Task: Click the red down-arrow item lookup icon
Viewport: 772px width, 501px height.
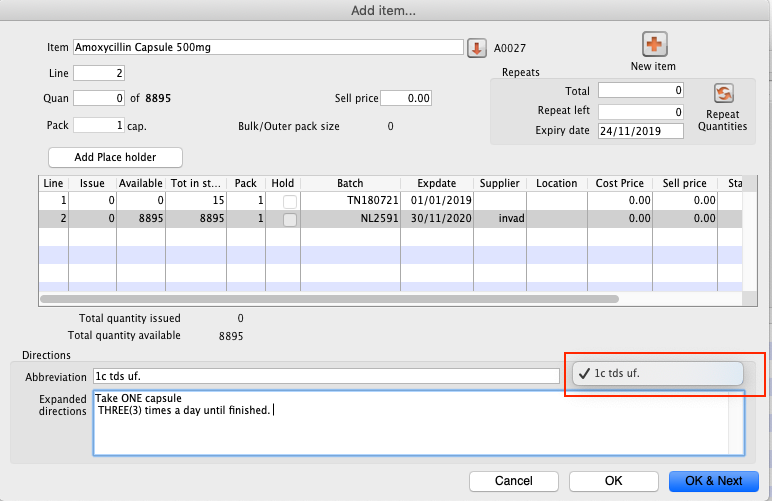Action: (x=476, y=47)
